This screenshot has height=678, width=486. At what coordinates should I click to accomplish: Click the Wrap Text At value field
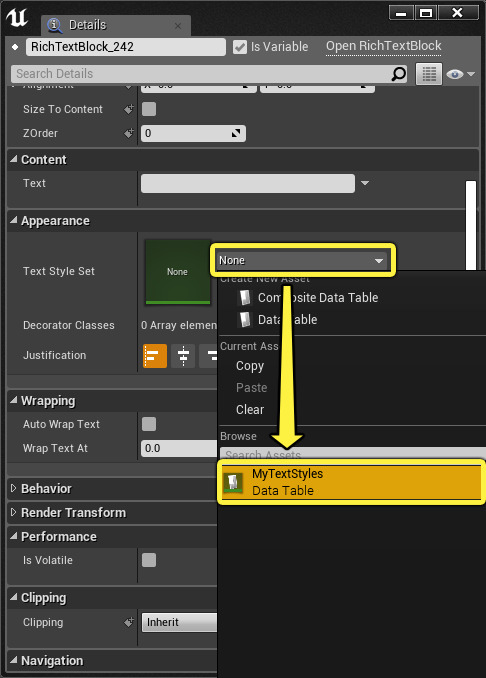(x=179, y=448)
